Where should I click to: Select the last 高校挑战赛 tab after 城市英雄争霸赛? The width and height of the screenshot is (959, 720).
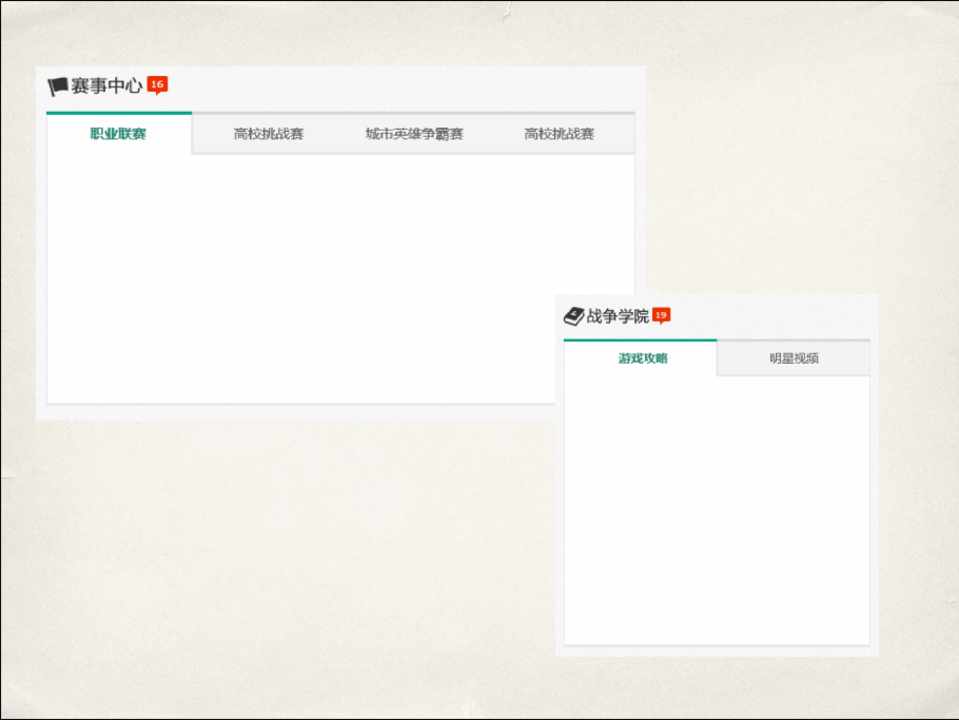click(x=559, y=134)
